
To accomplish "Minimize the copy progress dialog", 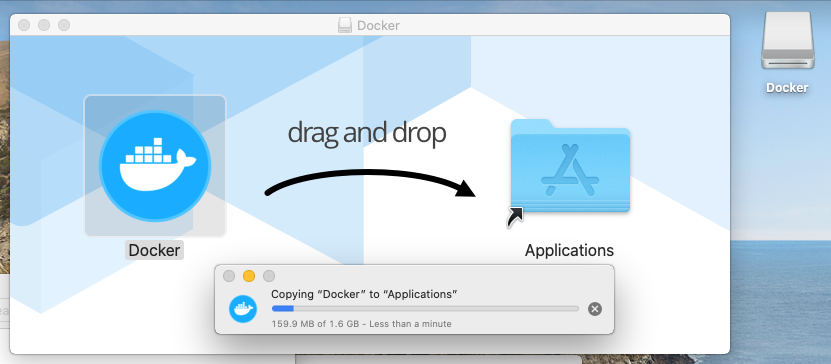I will [249, 276].
